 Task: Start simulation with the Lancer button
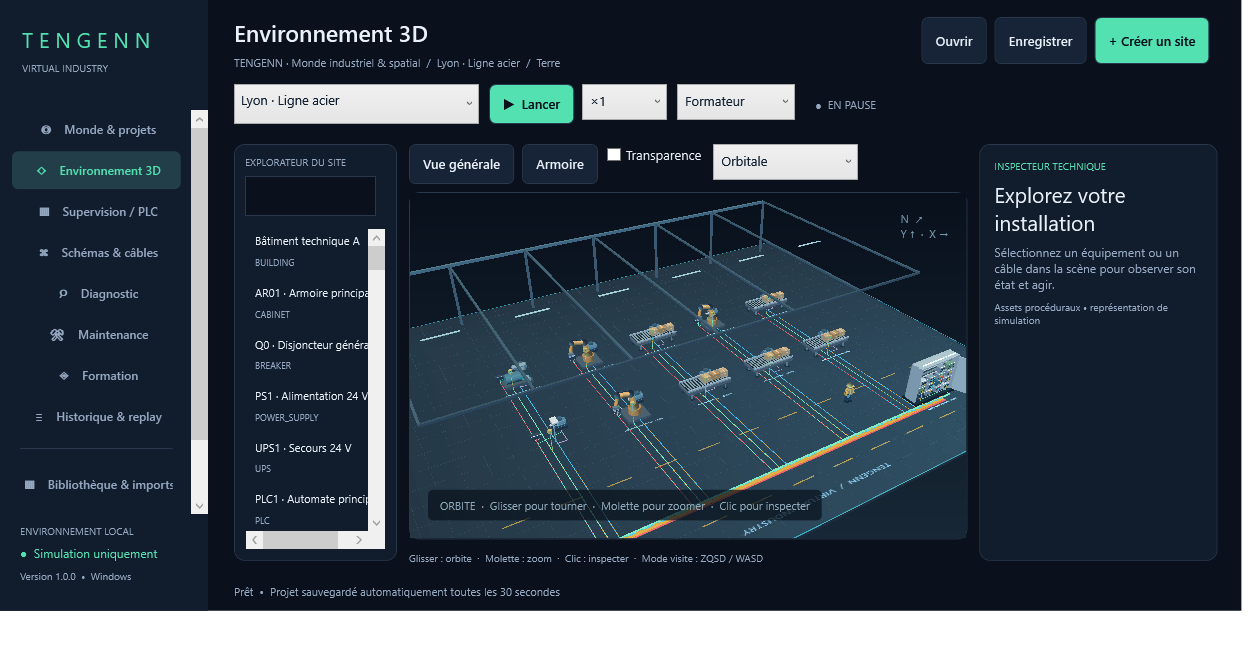531,104
